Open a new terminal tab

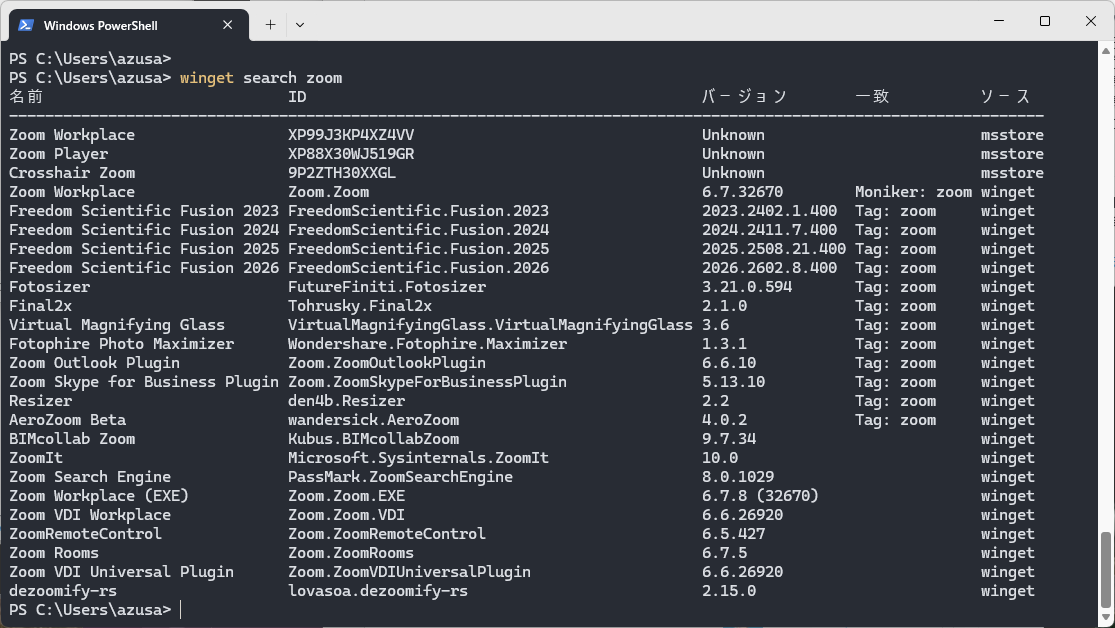270,25
